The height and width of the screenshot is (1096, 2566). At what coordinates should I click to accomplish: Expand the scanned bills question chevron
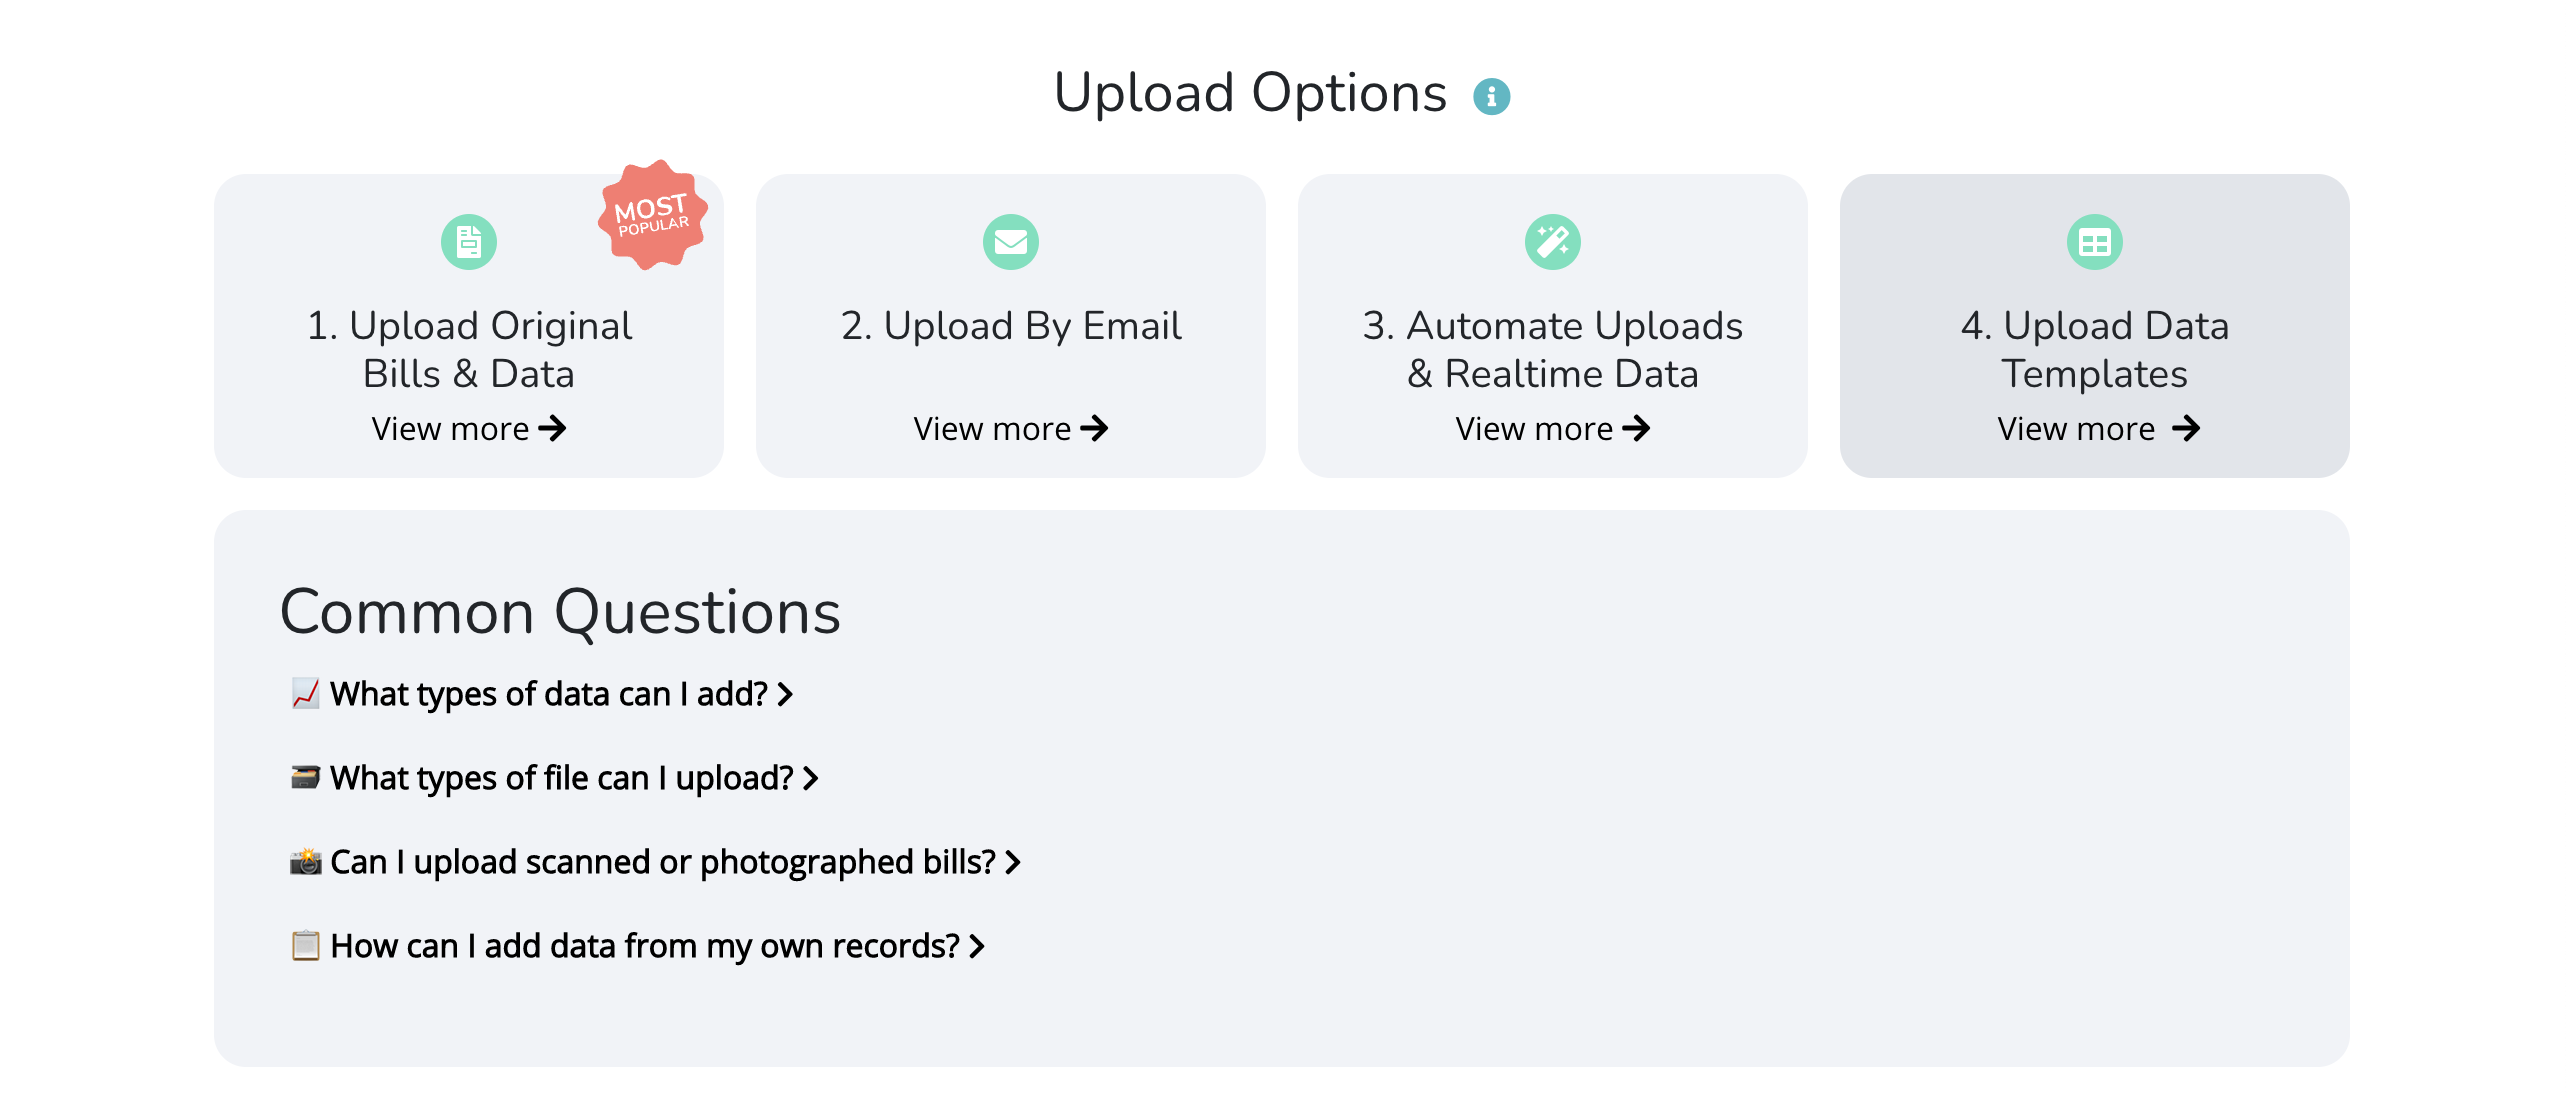click(1014, 863)
